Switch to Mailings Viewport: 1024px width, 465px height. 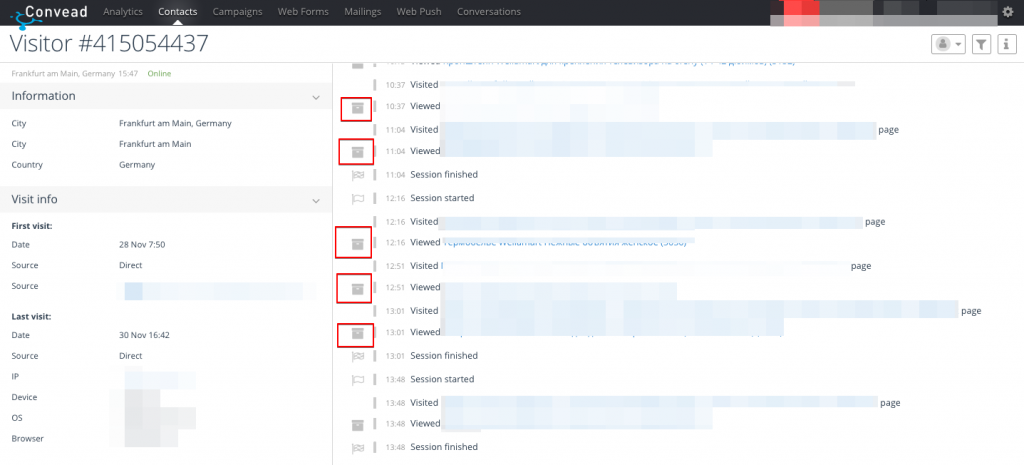(362, 12)
